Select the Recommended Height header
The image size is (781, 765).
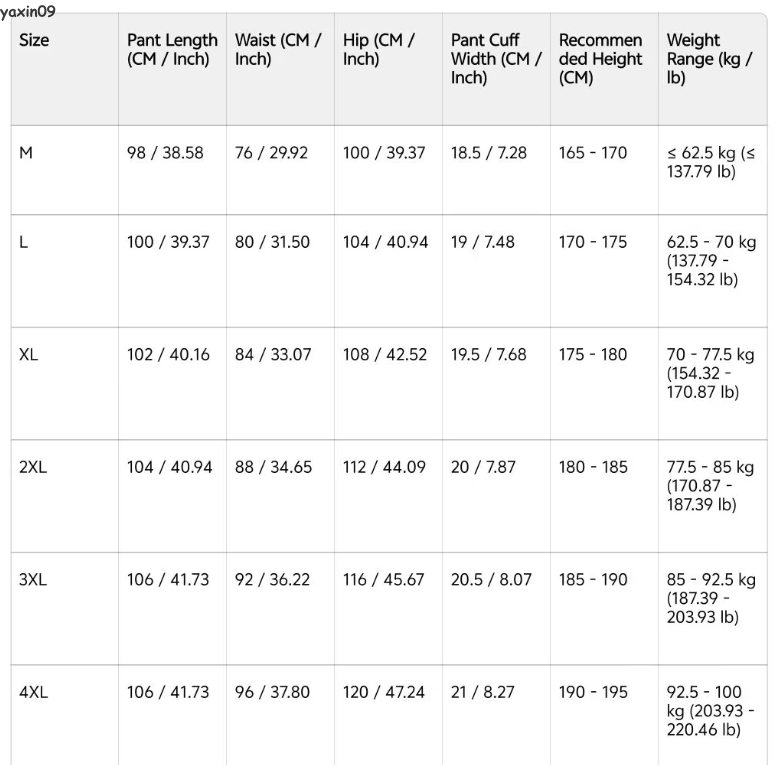click(600, 59)
